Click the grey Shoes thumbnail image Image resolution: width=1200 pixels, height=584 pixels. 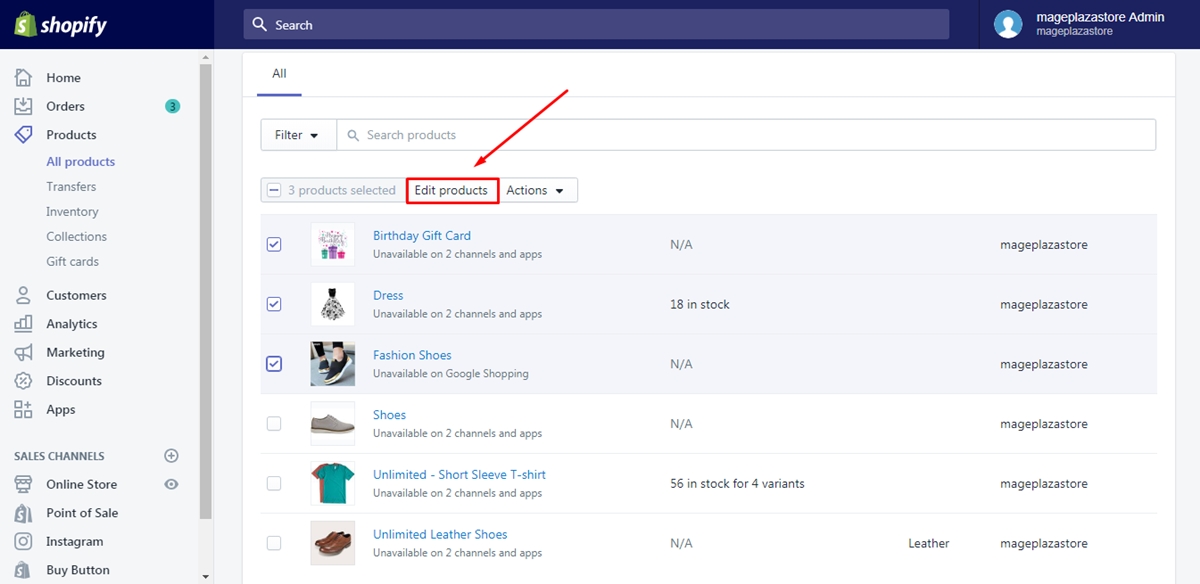point(332,424)
